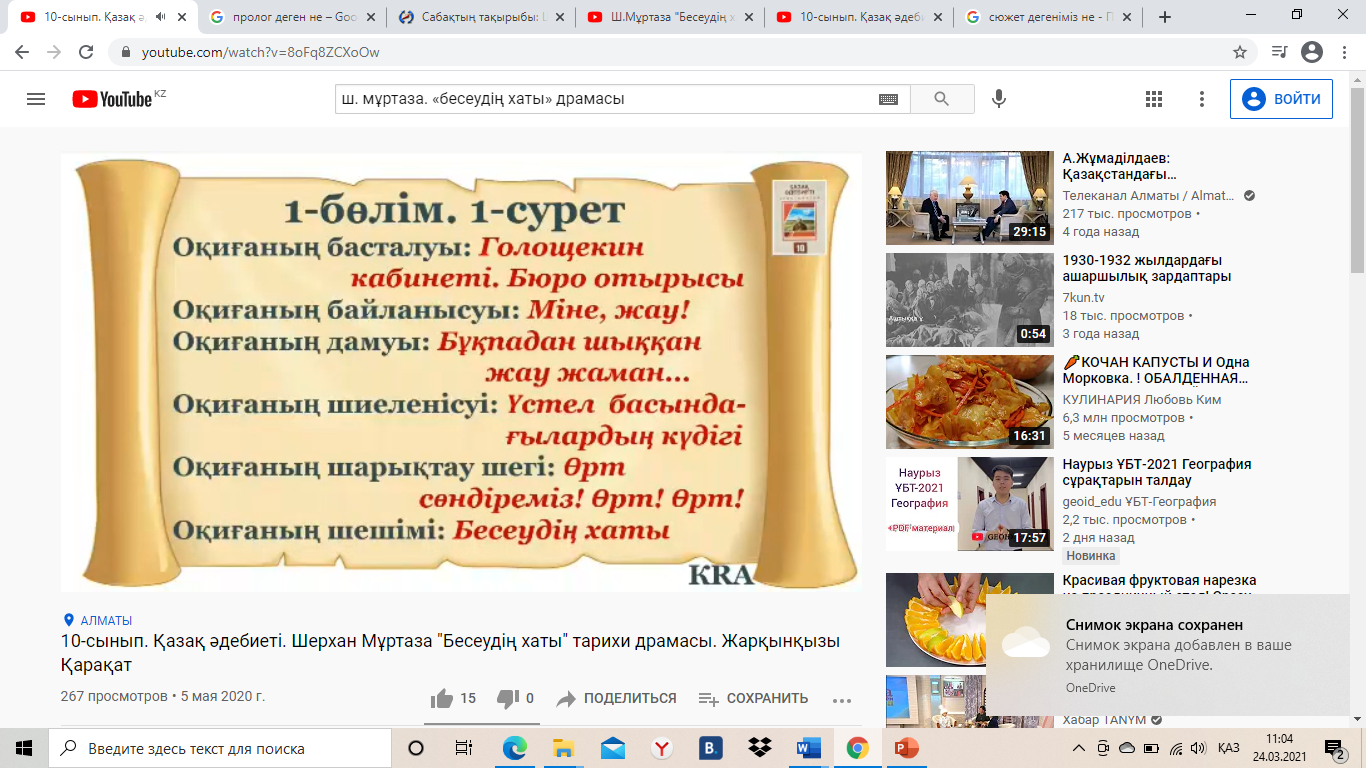
Task: Open more actions below the video
Action: (x=842, y=700)
